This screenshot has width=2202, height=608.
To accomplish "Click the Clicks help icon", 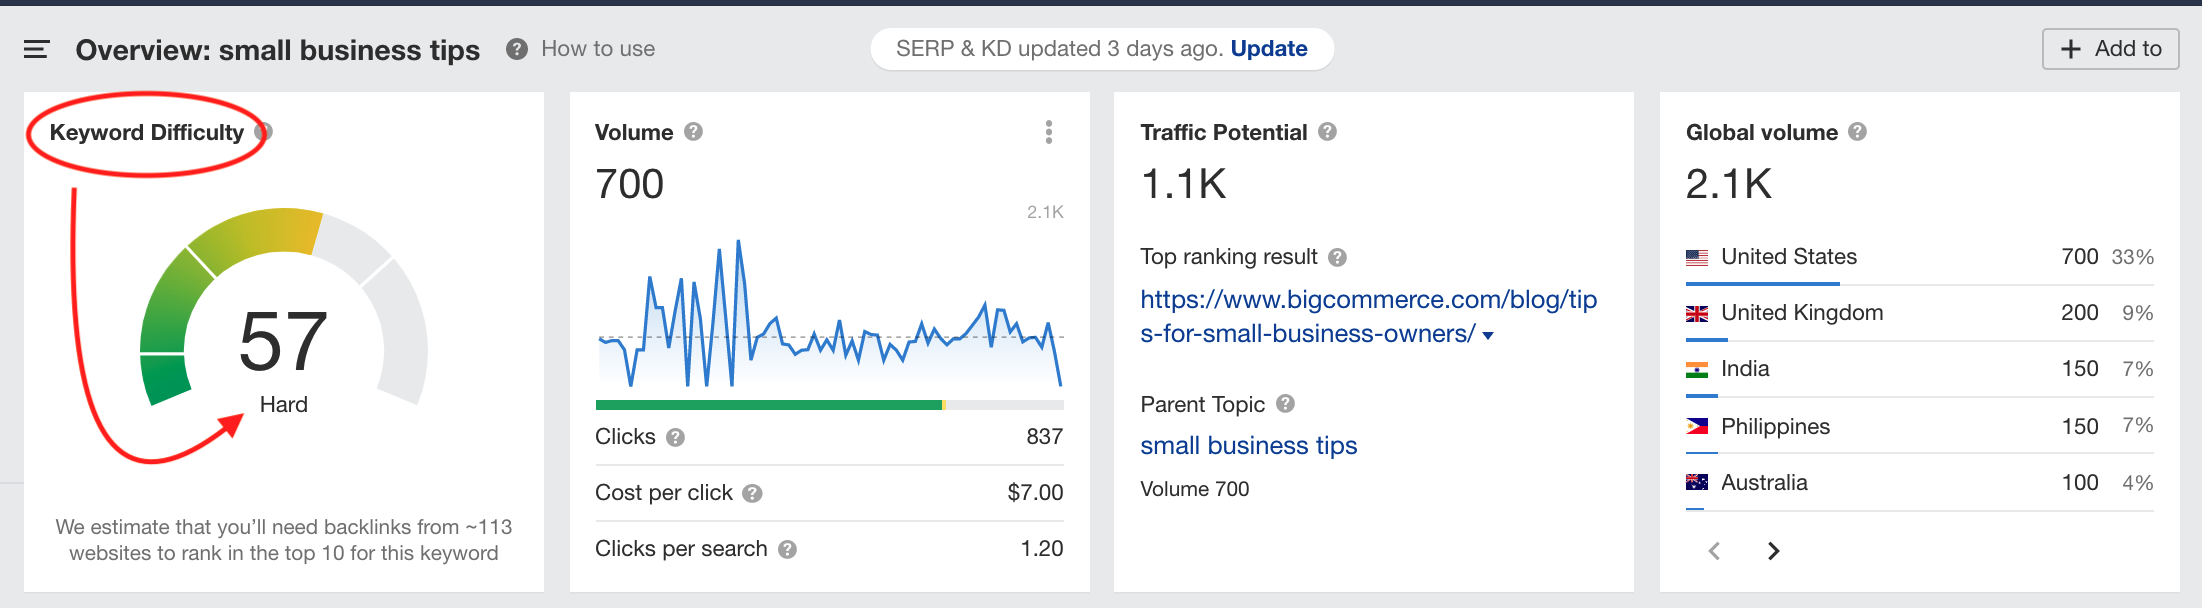I will click(x=674, y=436).
